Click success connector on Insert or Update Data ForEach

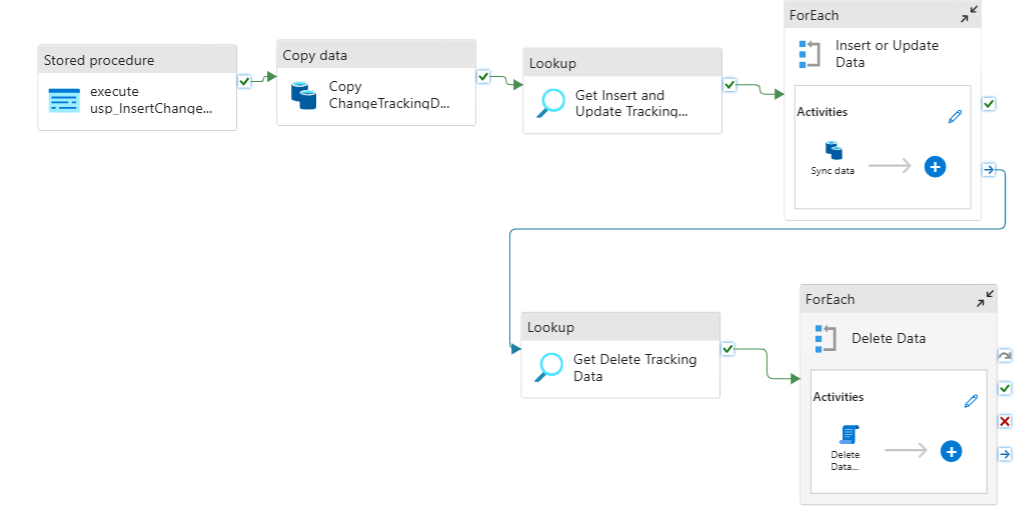(x=989, y=104)
